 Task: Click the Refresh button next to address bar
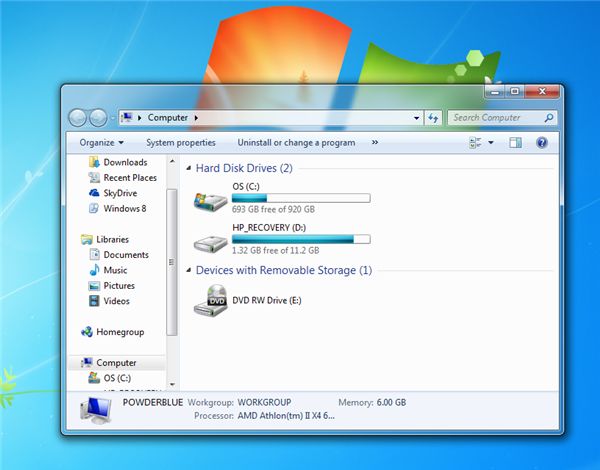433,118
